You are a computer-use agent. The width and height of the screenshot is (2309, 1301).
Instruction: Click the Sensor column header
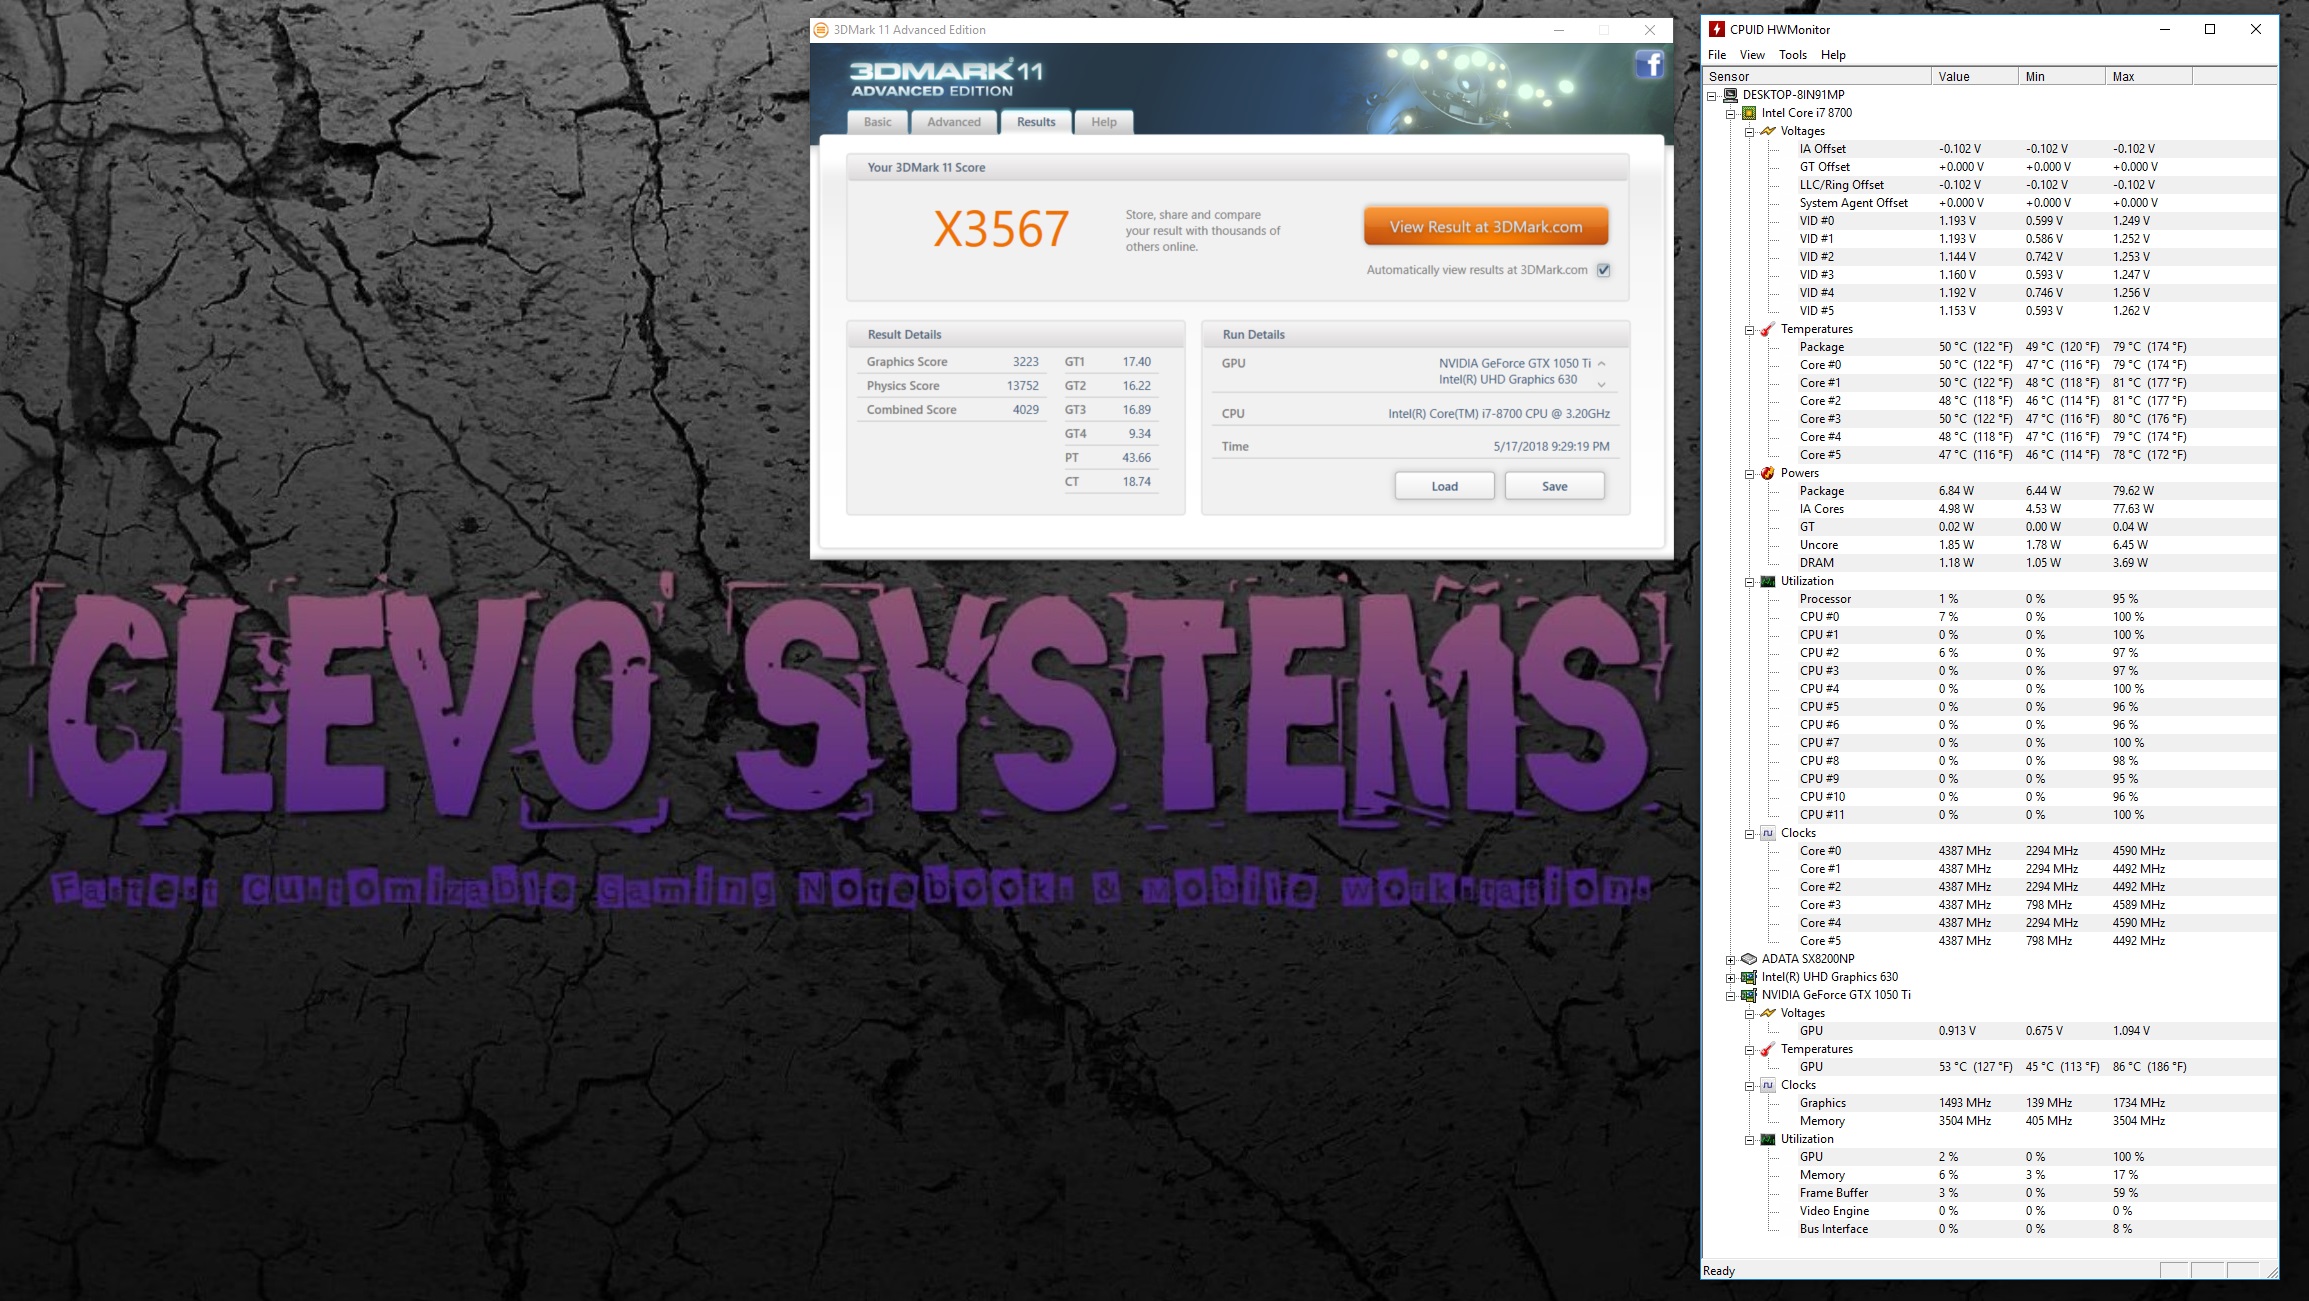(1816, 76)
